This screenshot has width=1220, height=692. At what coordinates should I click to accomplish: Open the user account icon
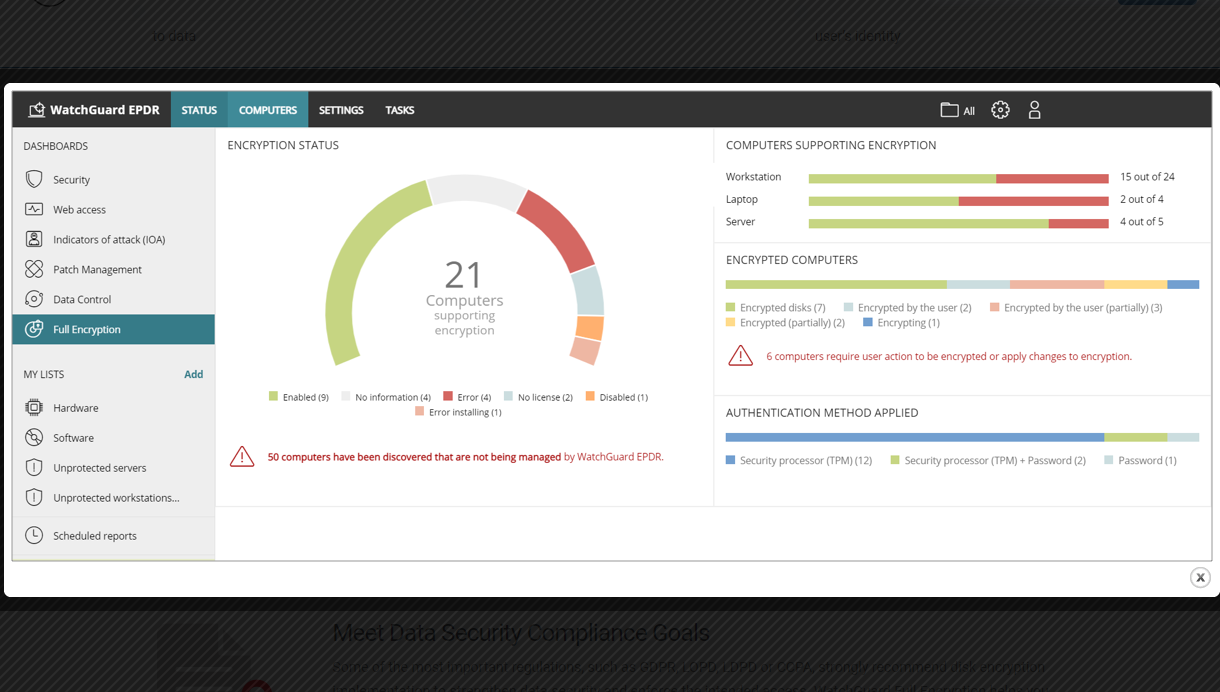pyautogui.click(x=1035, y=110)
